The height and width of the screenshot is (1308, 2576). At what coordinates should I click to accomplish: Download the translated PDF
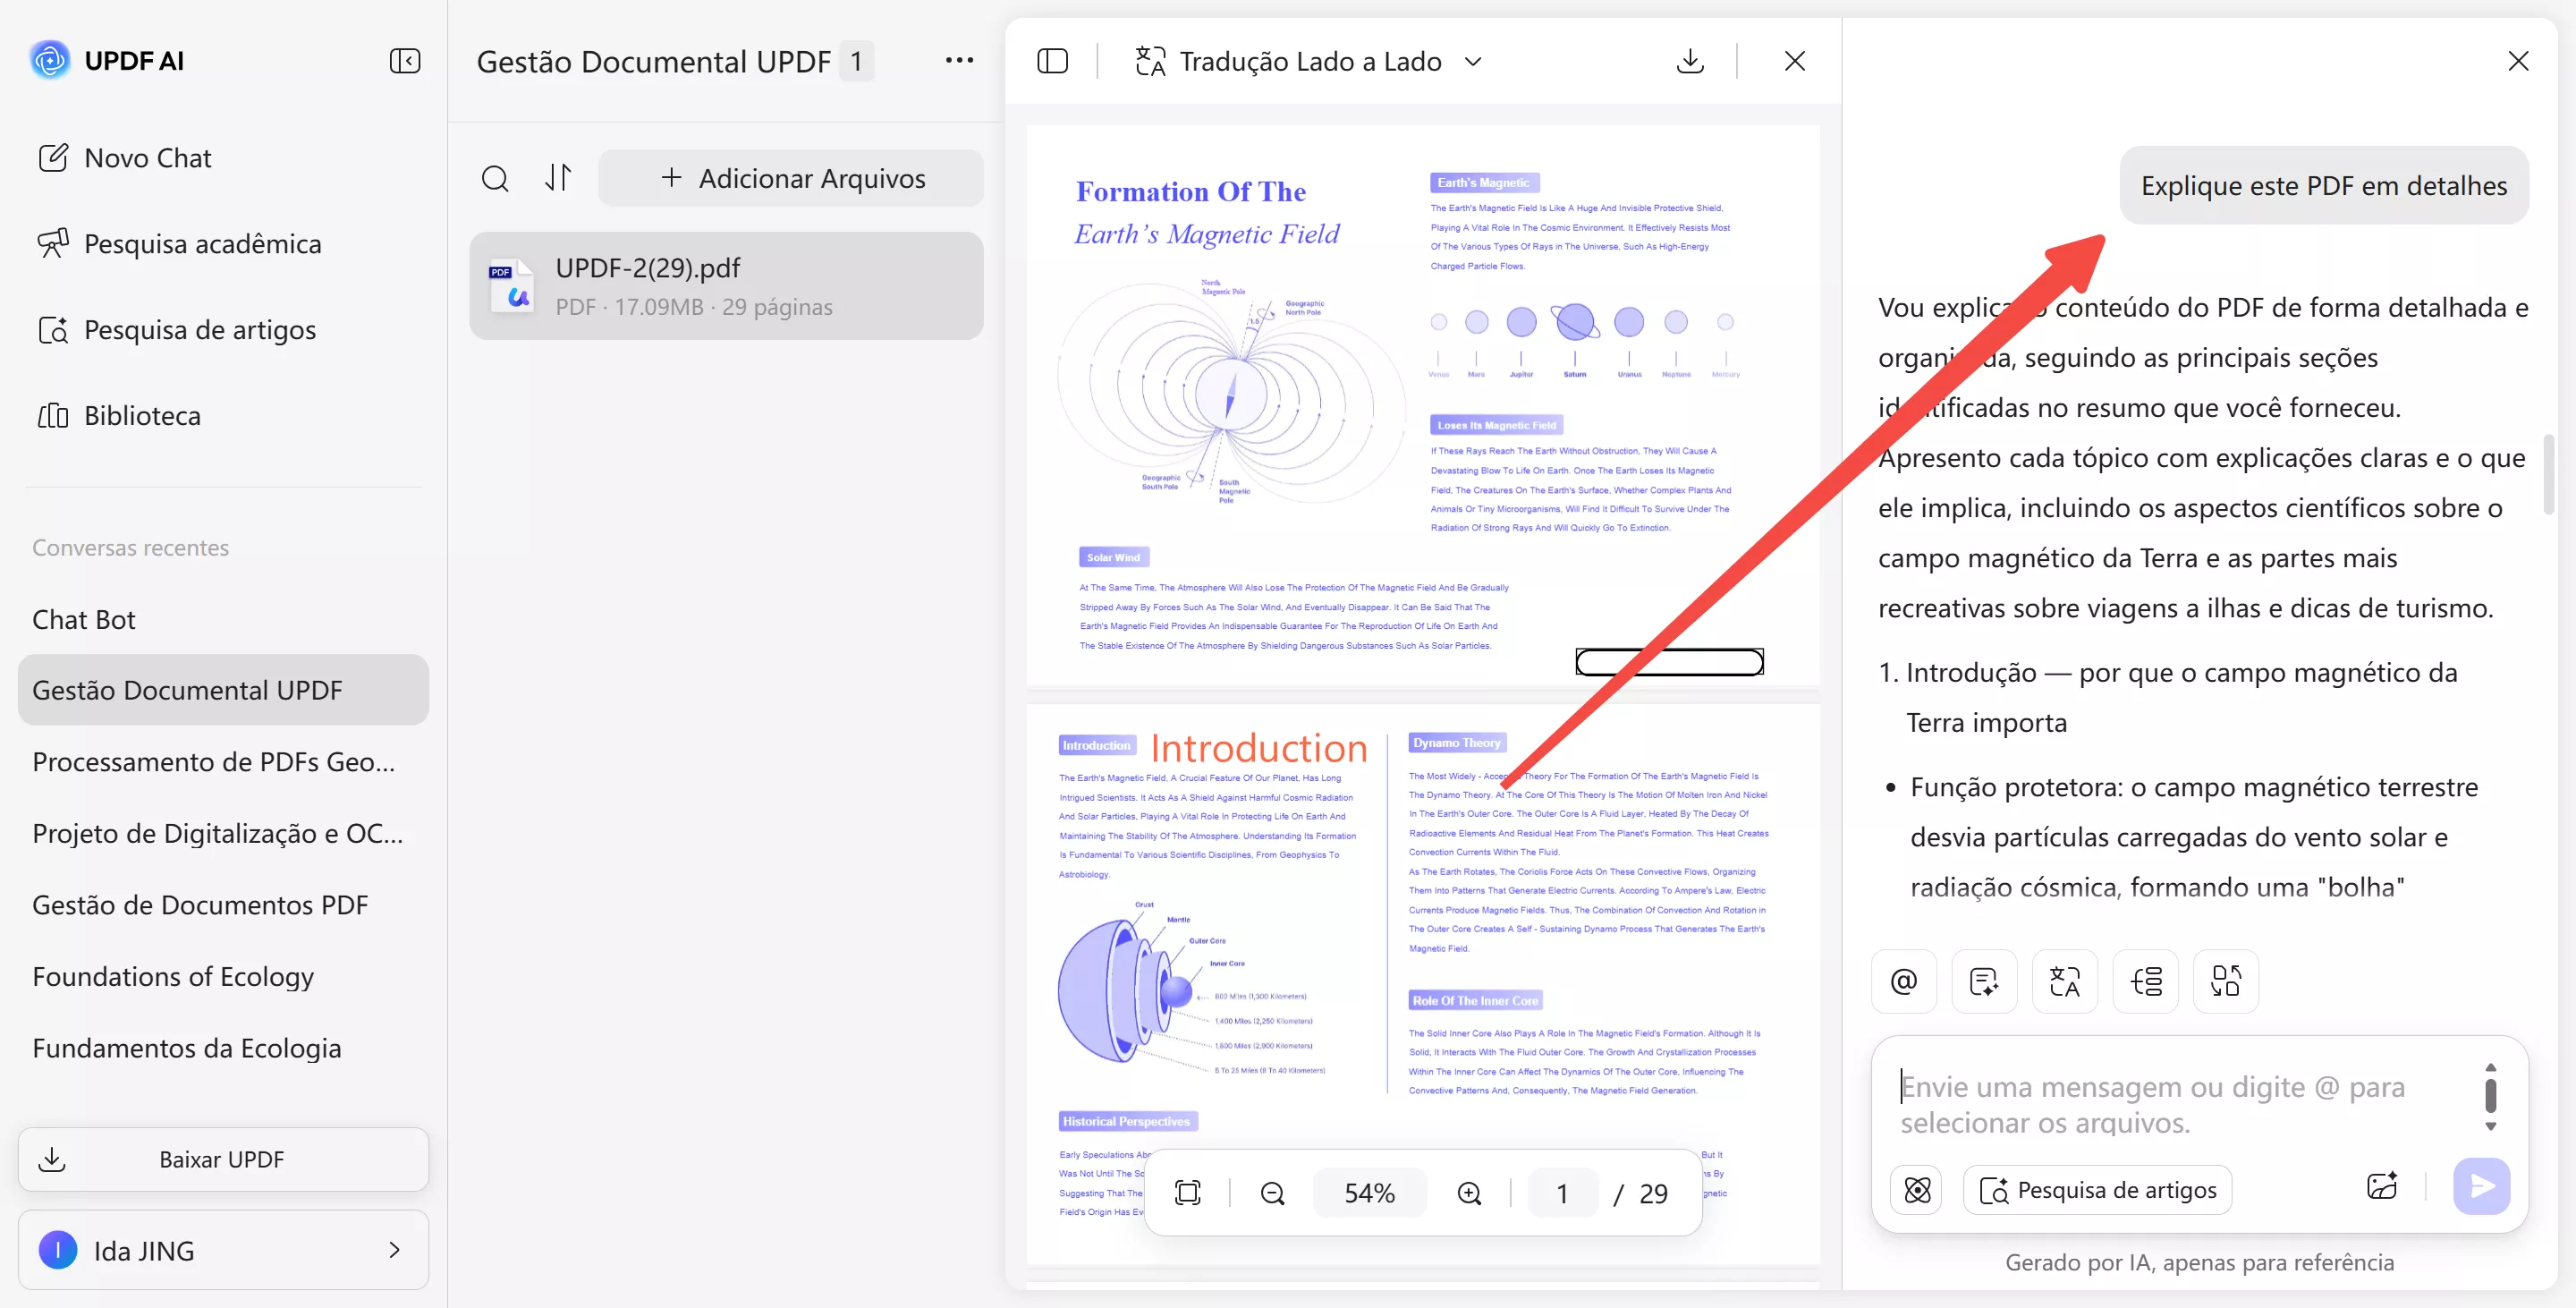pyautogui.click(x=1689, y=61)
